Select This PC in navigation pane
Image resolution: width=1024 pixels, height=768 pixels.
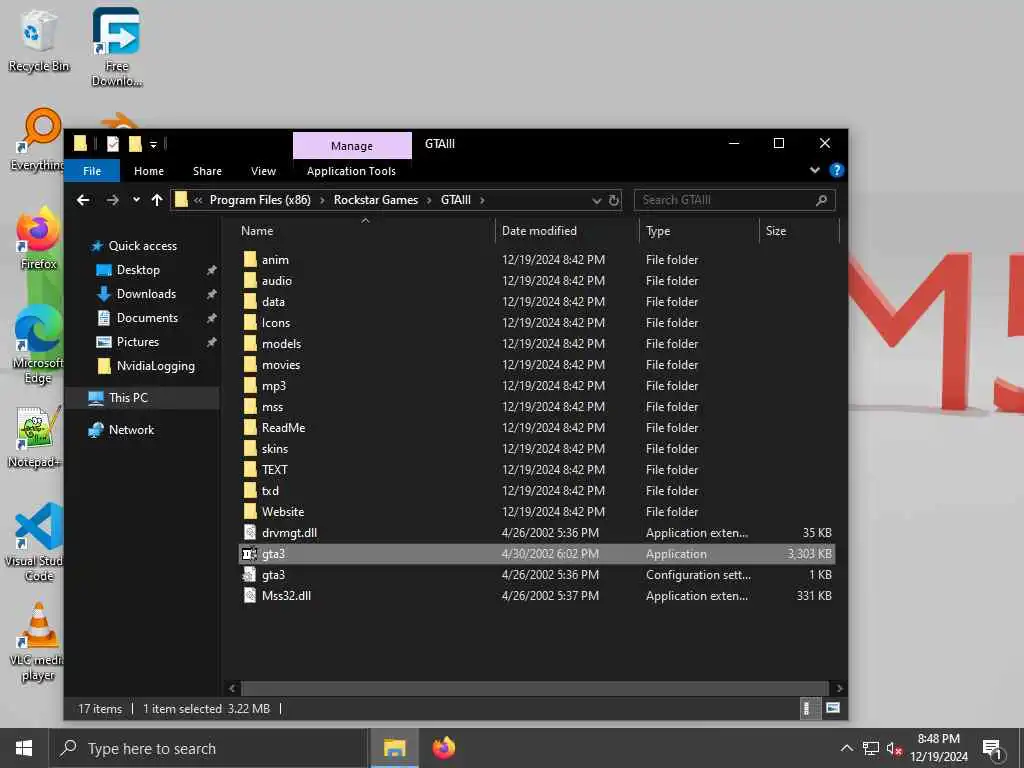(142, 398)
